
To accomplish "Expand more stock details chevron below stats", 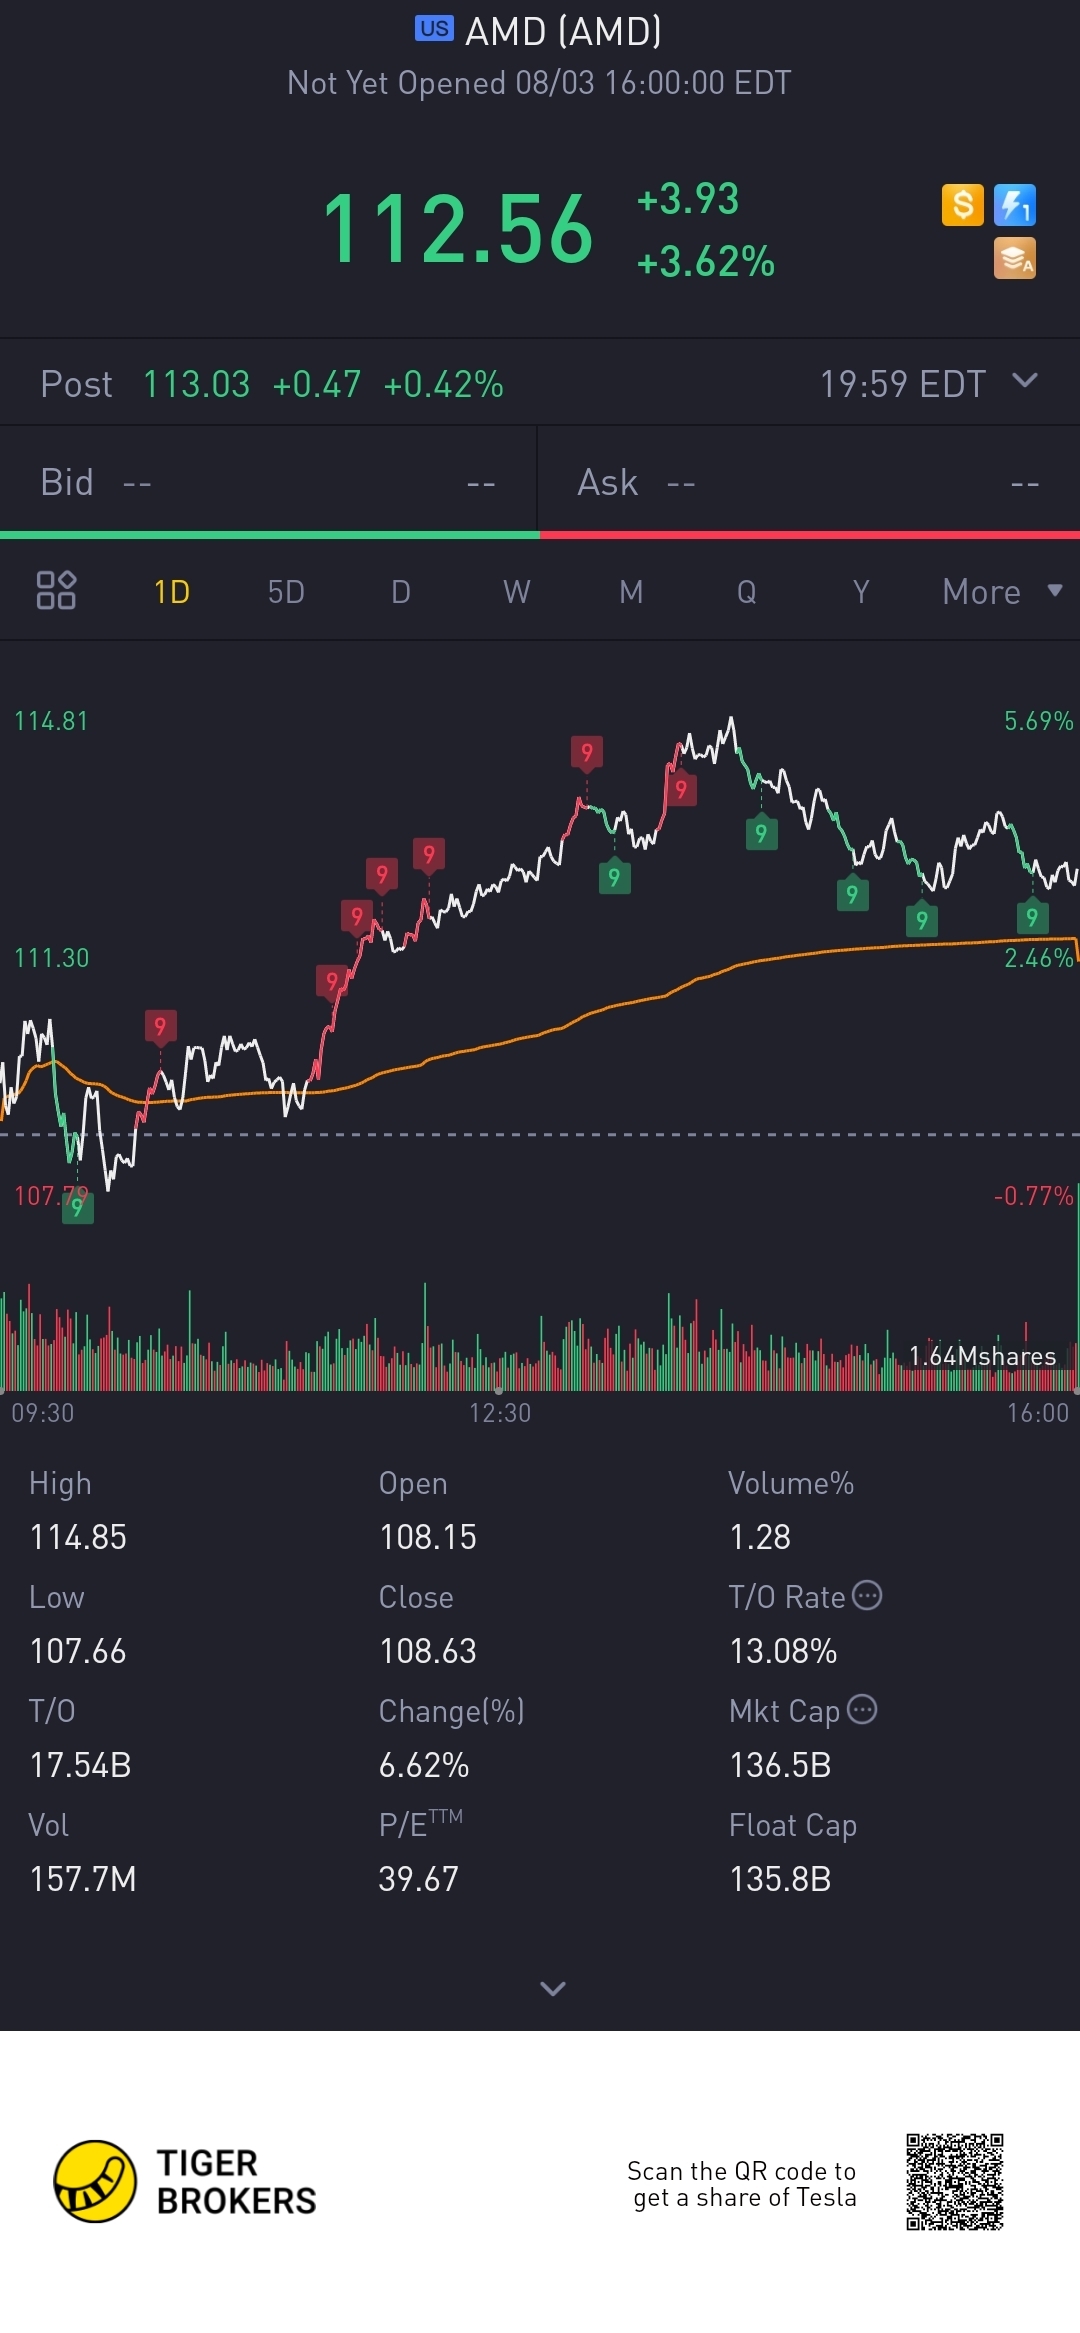I will point(553,1988).
